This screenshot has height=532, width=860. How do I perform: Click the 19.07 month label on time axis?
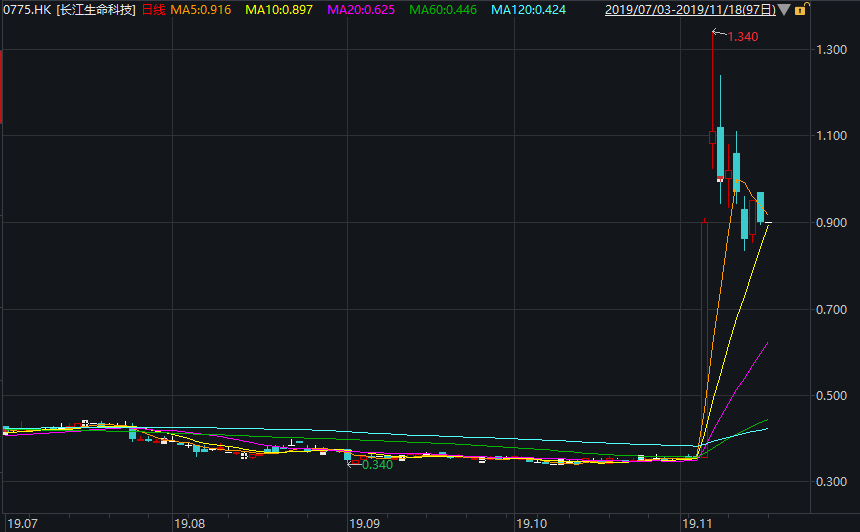coord(22,523)
